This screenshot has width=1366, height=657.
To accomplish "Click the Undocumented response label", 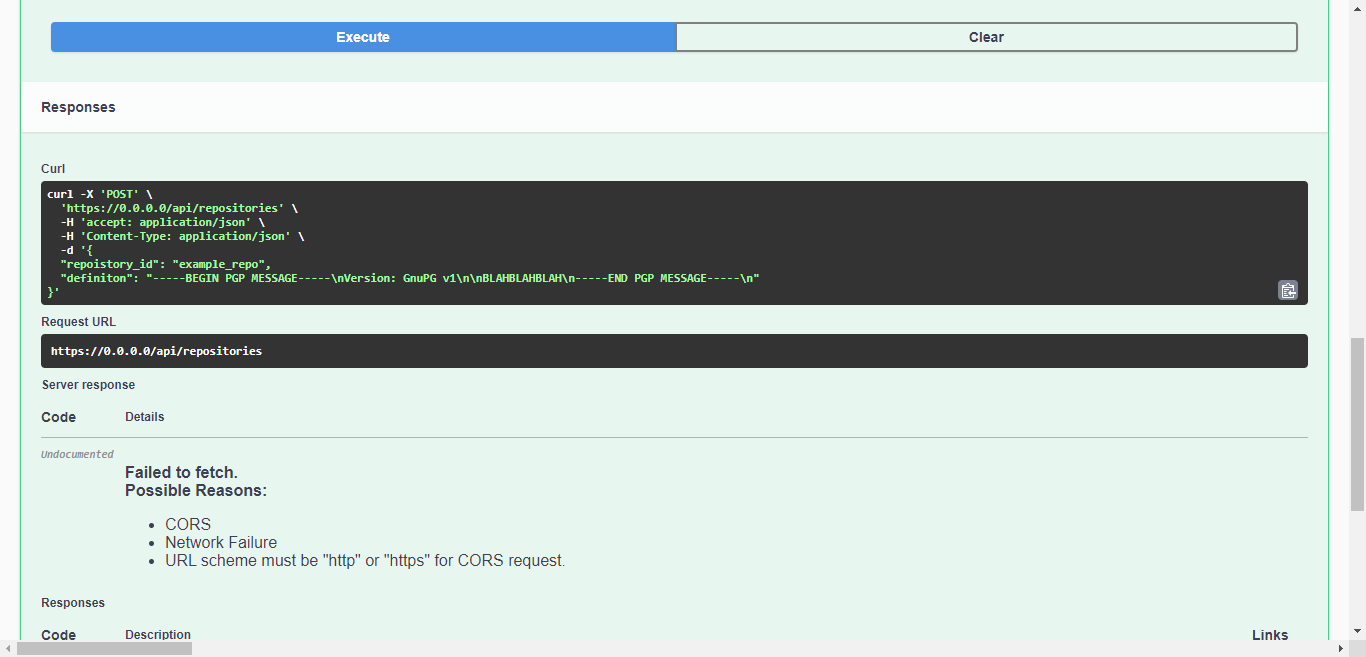I will tap(77, 453).
